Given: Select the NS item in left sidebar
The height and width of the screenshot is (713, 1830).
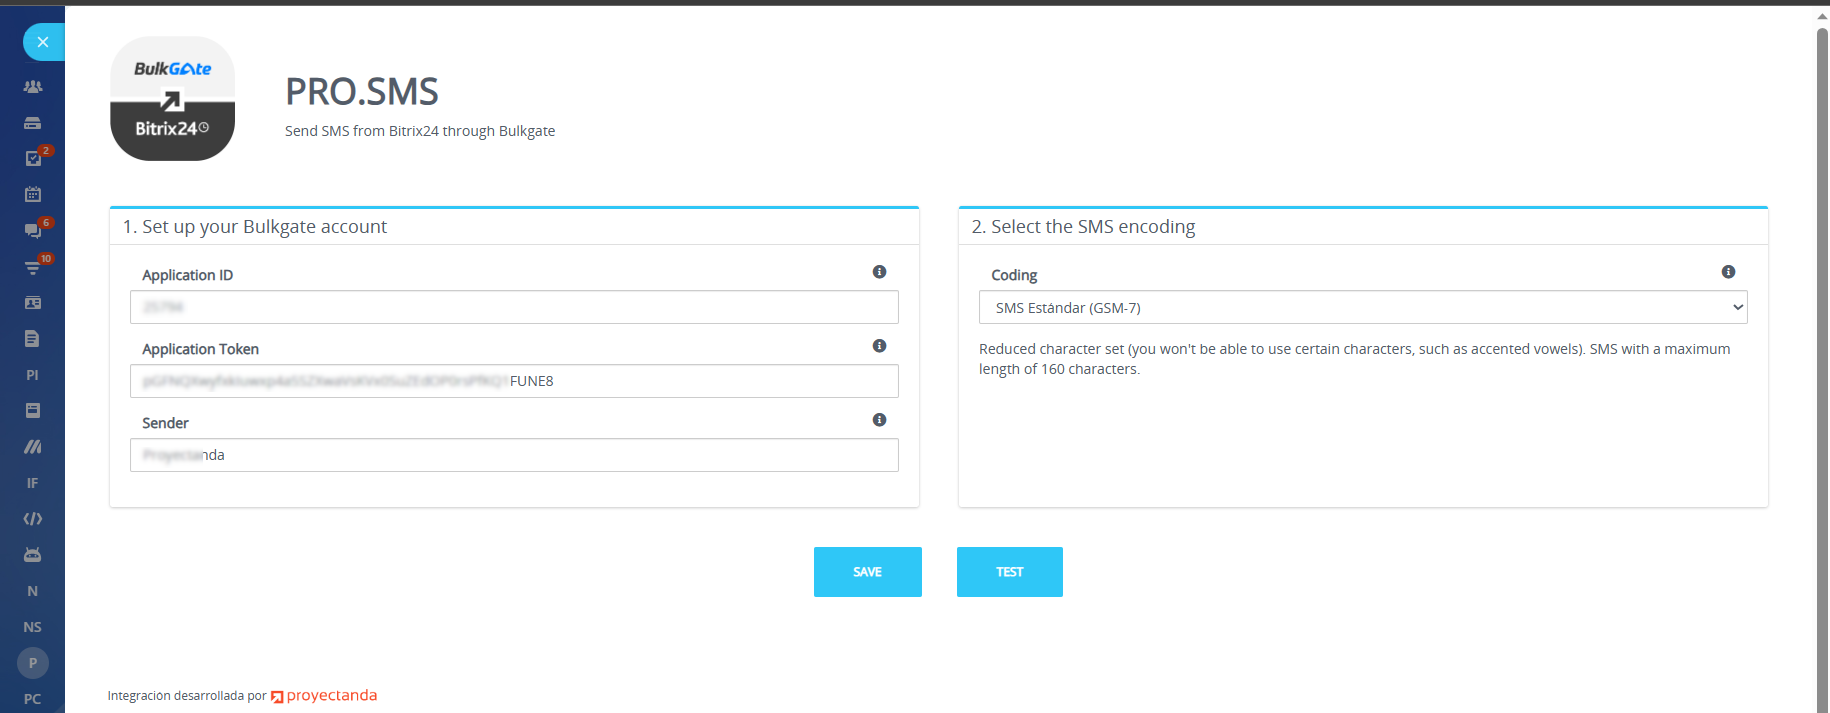Looking at the screenshot, I should coord(33,627).
